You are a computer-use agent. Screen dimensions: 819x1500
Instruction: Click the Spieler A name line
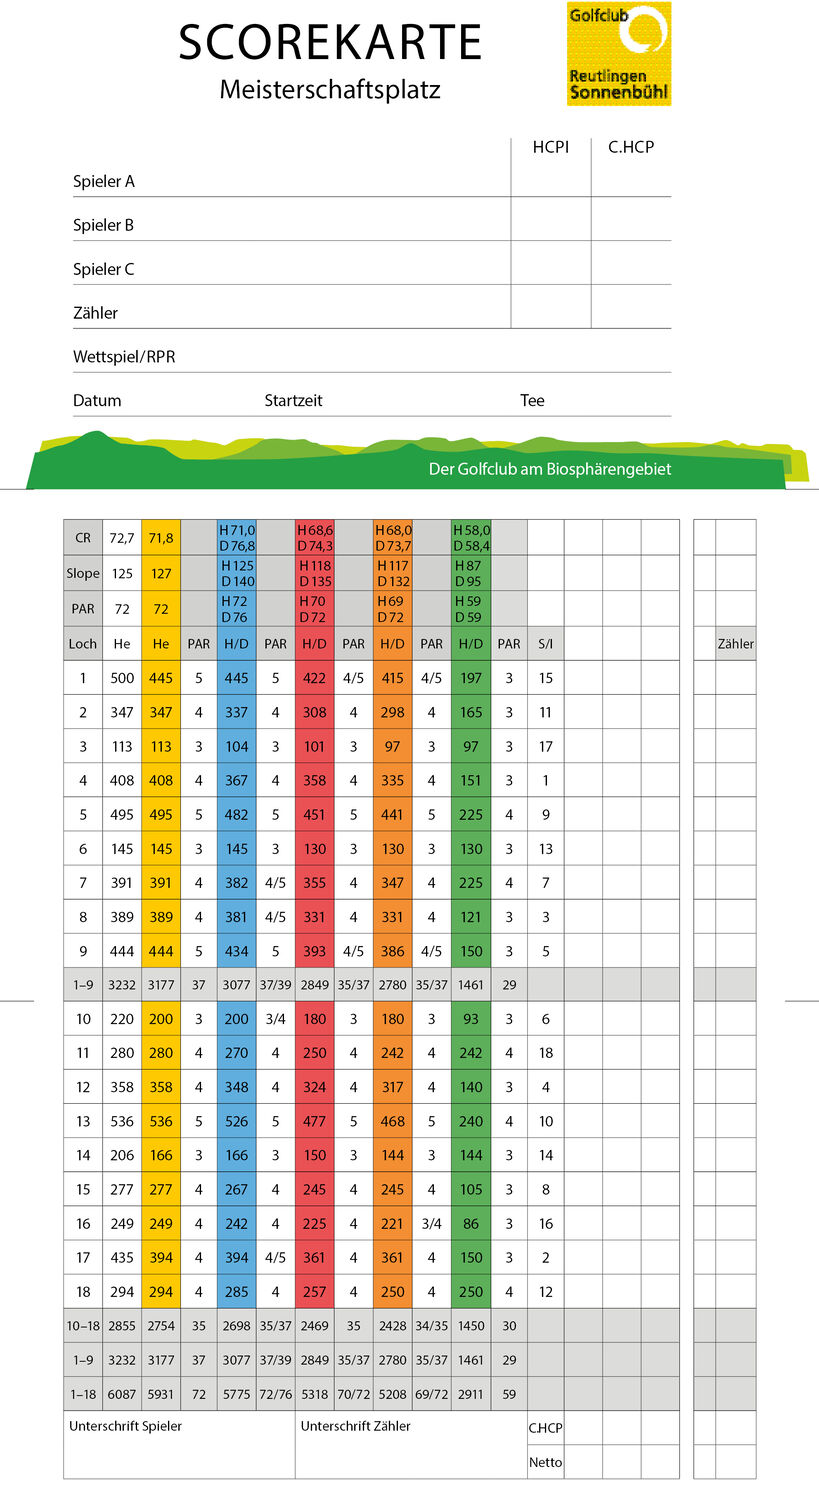291,181
